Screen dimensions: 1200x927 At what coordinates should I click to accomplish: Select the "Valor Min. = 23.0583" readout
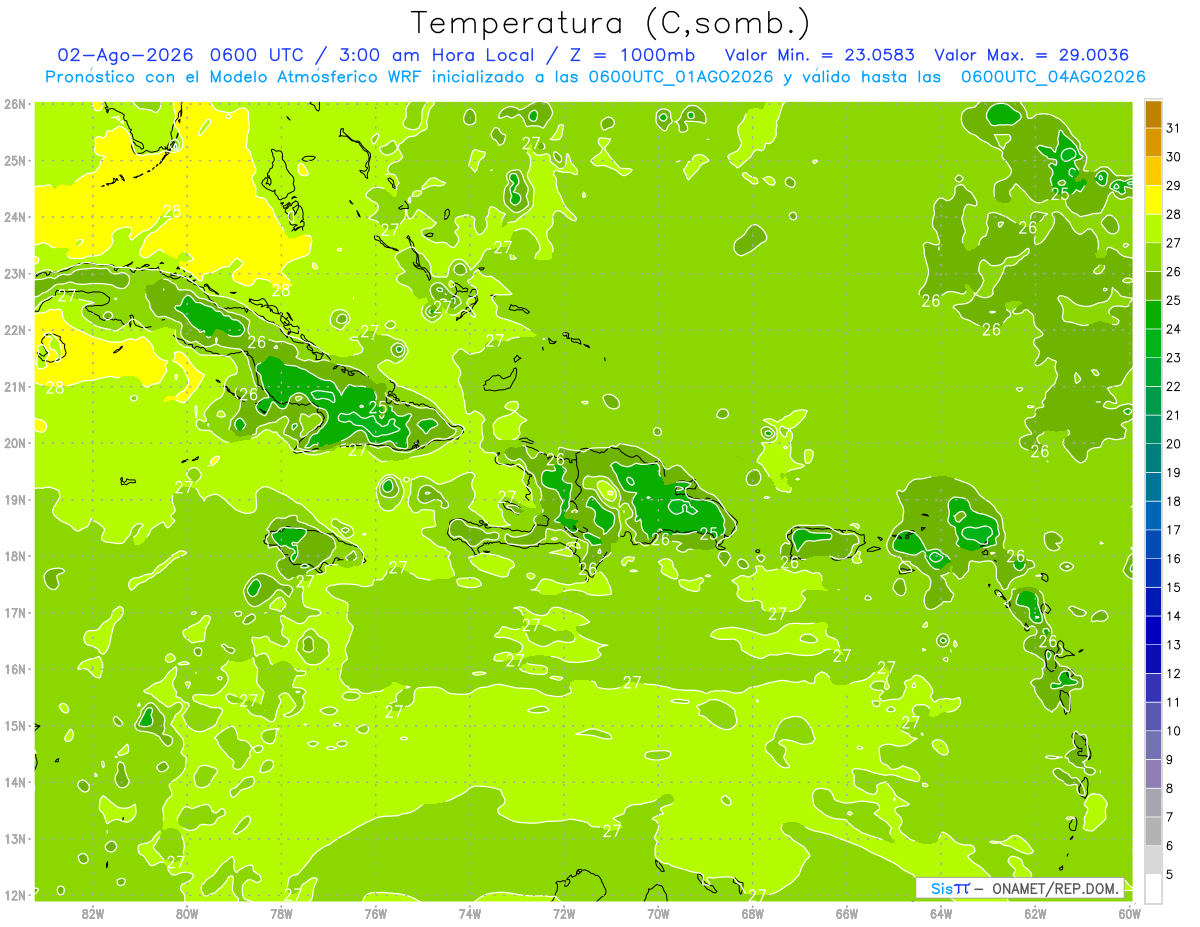click(x=819, y=55)
